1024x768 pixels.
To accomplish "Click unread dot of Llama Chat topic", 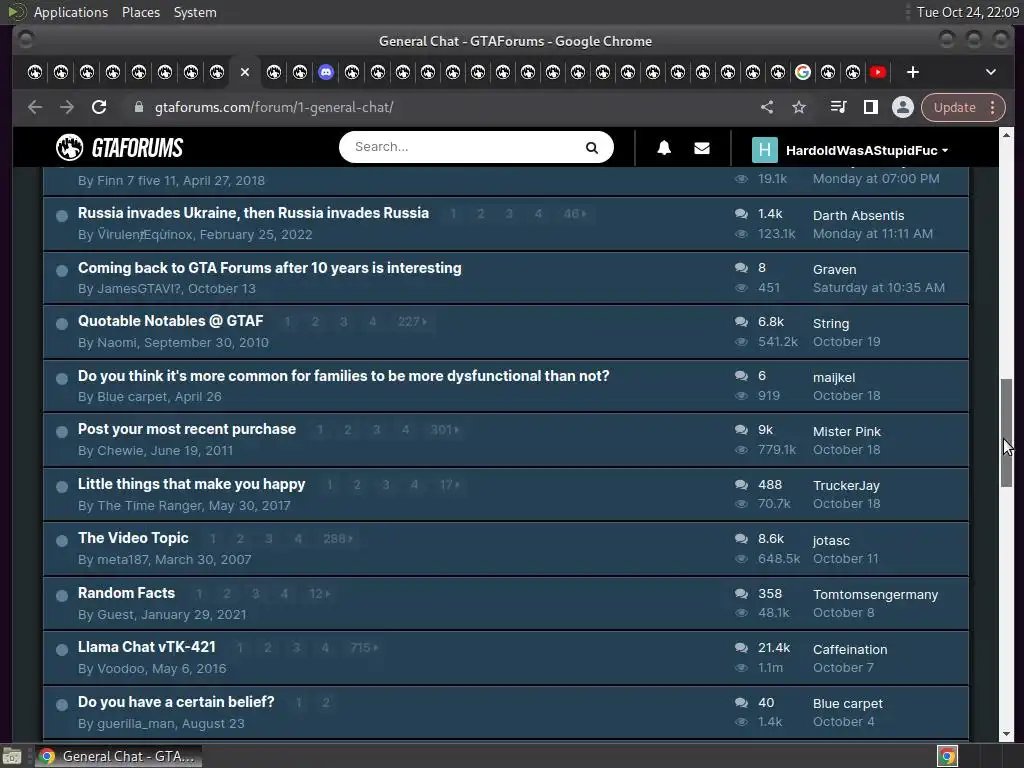I will 62,650.
